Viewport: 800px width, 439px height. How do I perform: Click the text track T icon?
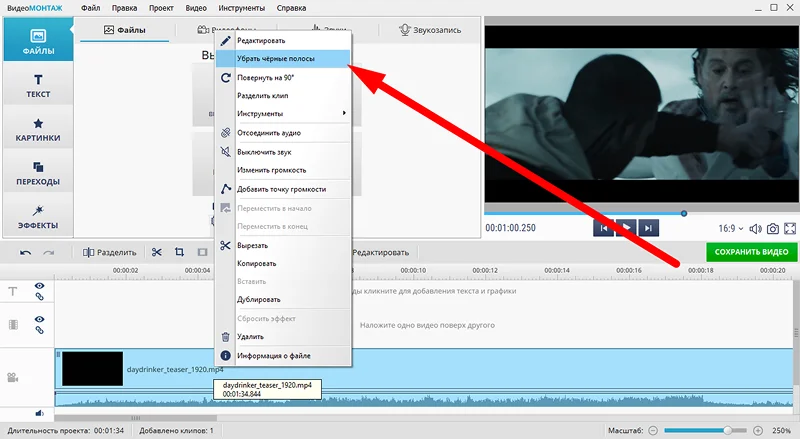[x=13, y=291]
